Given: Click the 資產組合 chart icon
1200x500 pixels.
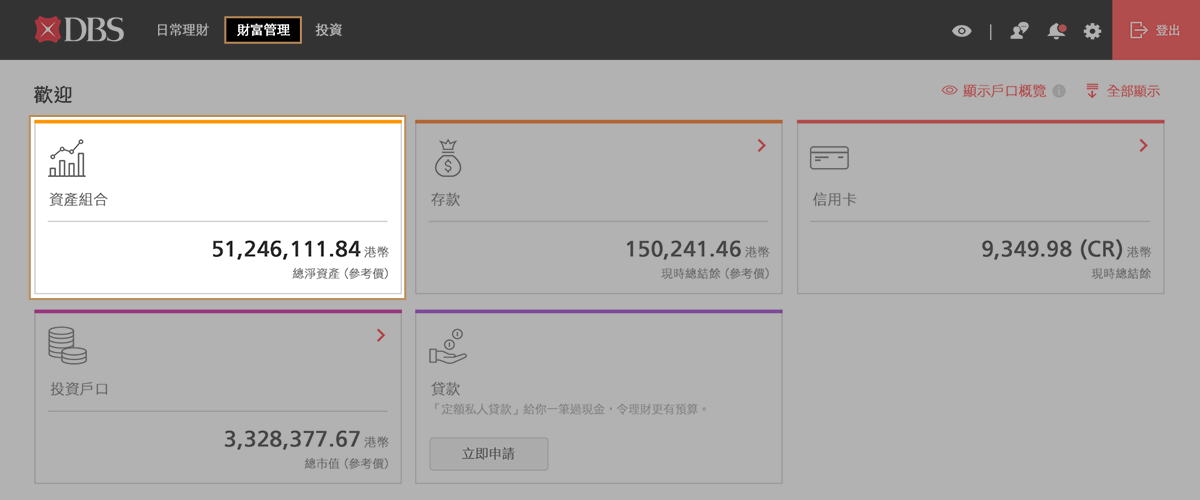Looking at the screenshot, I should pyautogui.click(x=67, y=158).
